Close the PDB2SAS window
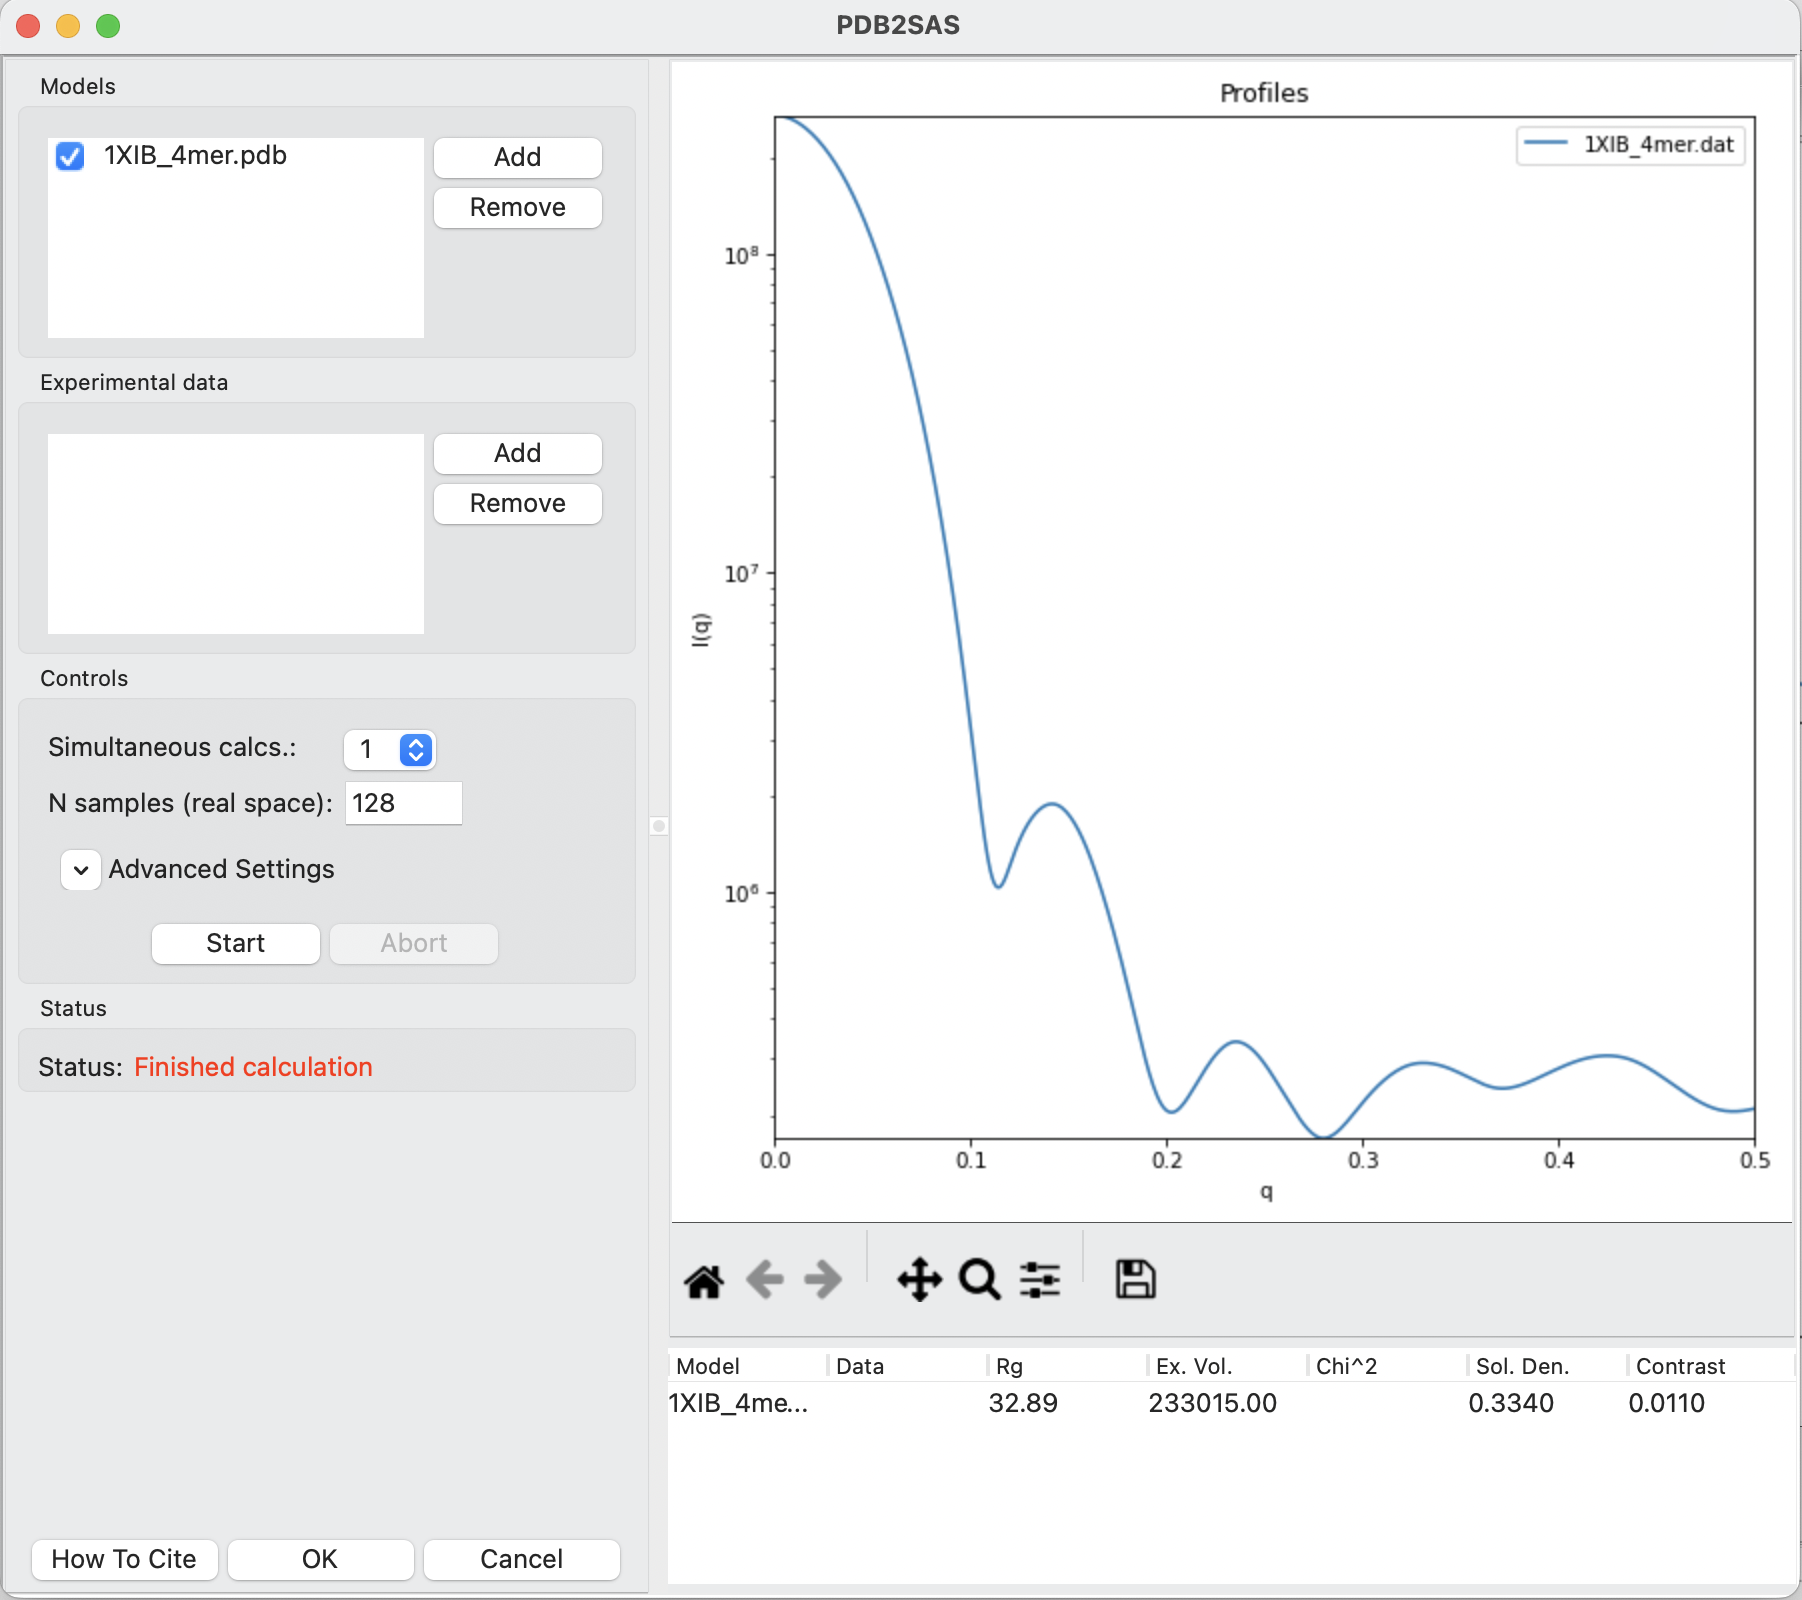Viewport: 1802px width, 1600px height. click(28, 26)
